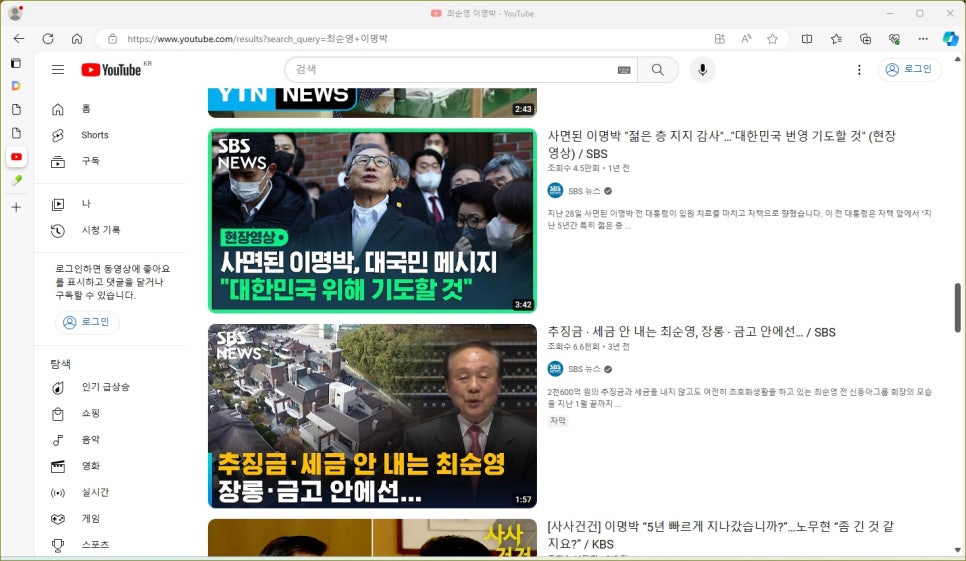The image size is (966, 561).
Task: Click the browser home icon
Action: 77,39
